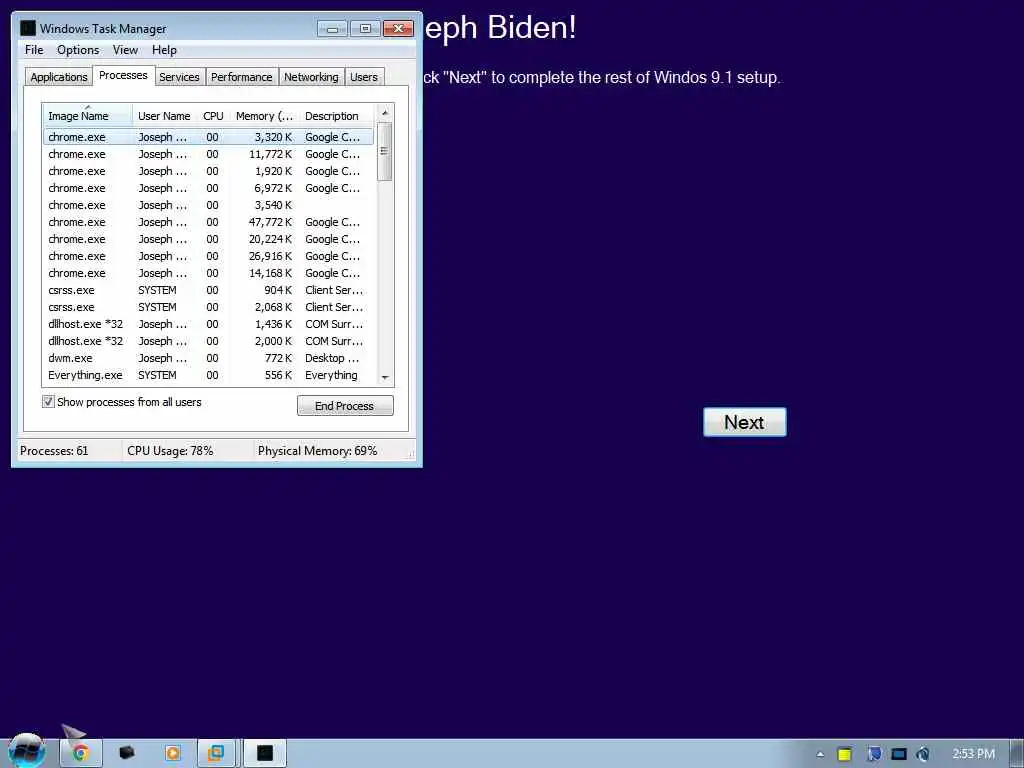The width and height of the screenshot is (1024, 768).
Task: Sort by CPU column header
Action: pyautogui.click(x=213, y=116)
